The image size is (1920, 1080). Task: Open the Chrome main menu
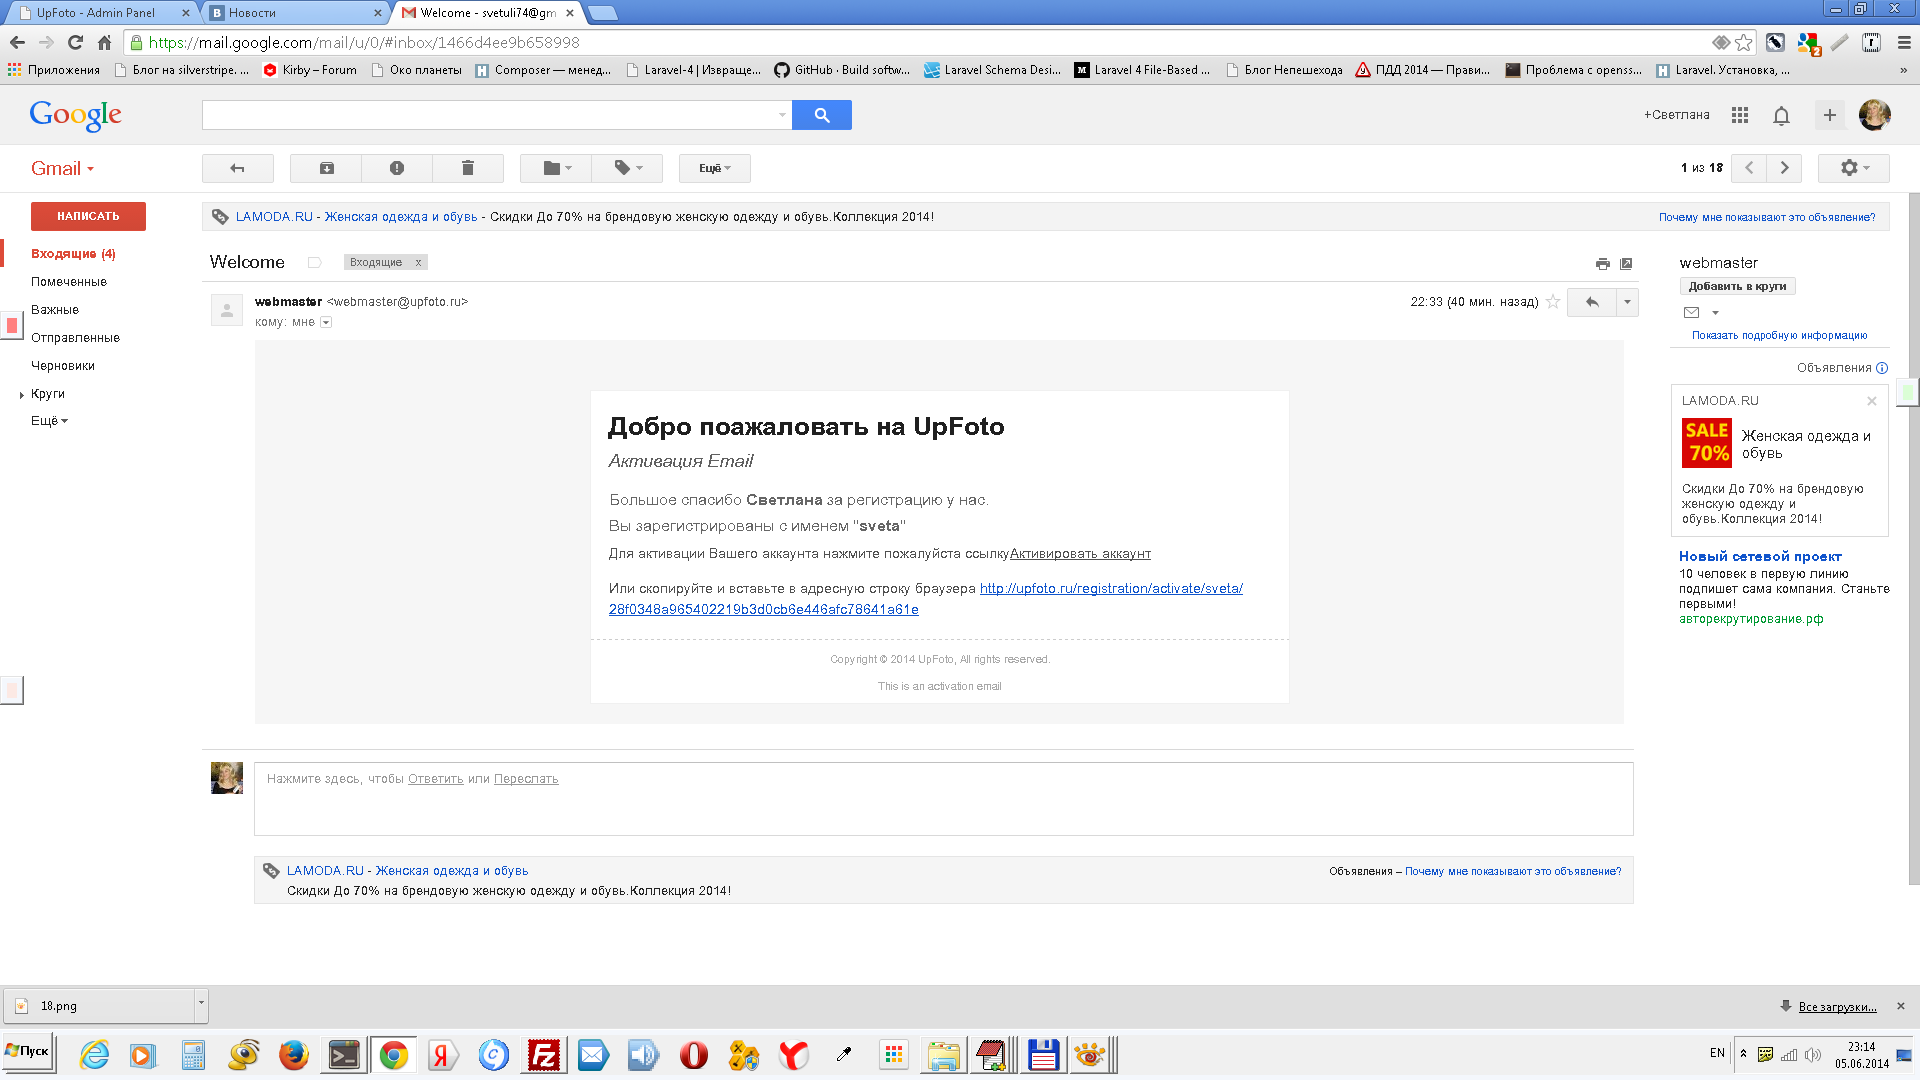coord(1903,42)
